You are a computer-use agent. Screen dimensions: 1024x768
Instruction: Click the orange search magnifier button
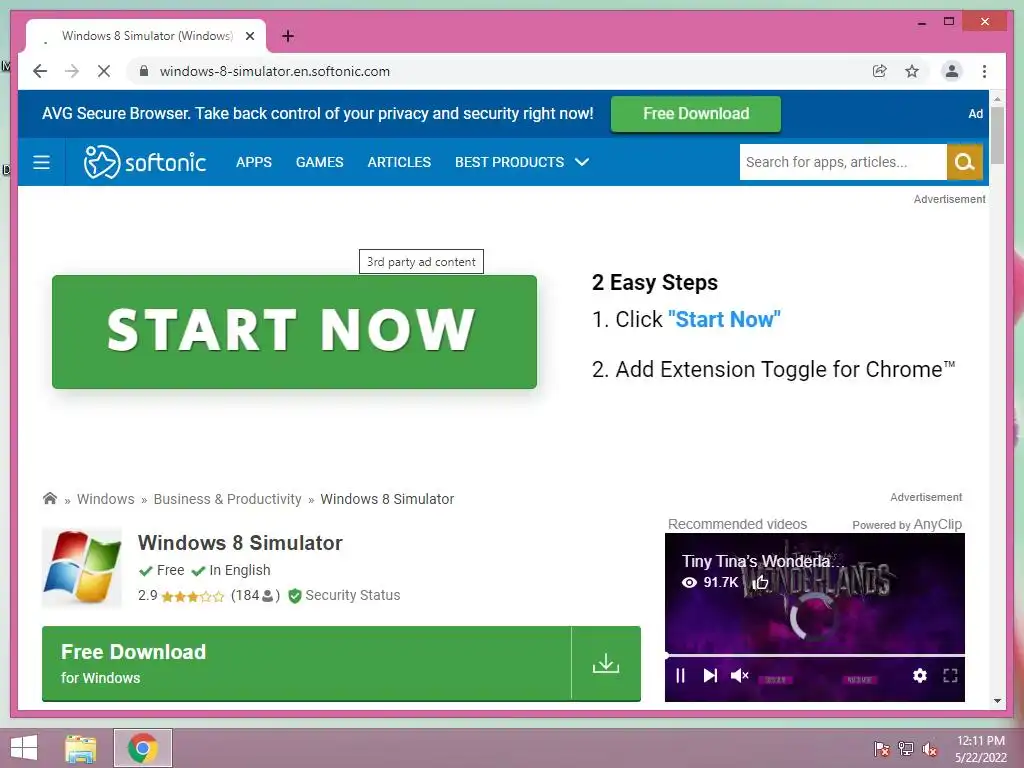pyautogui.click(x=965, y=162)
